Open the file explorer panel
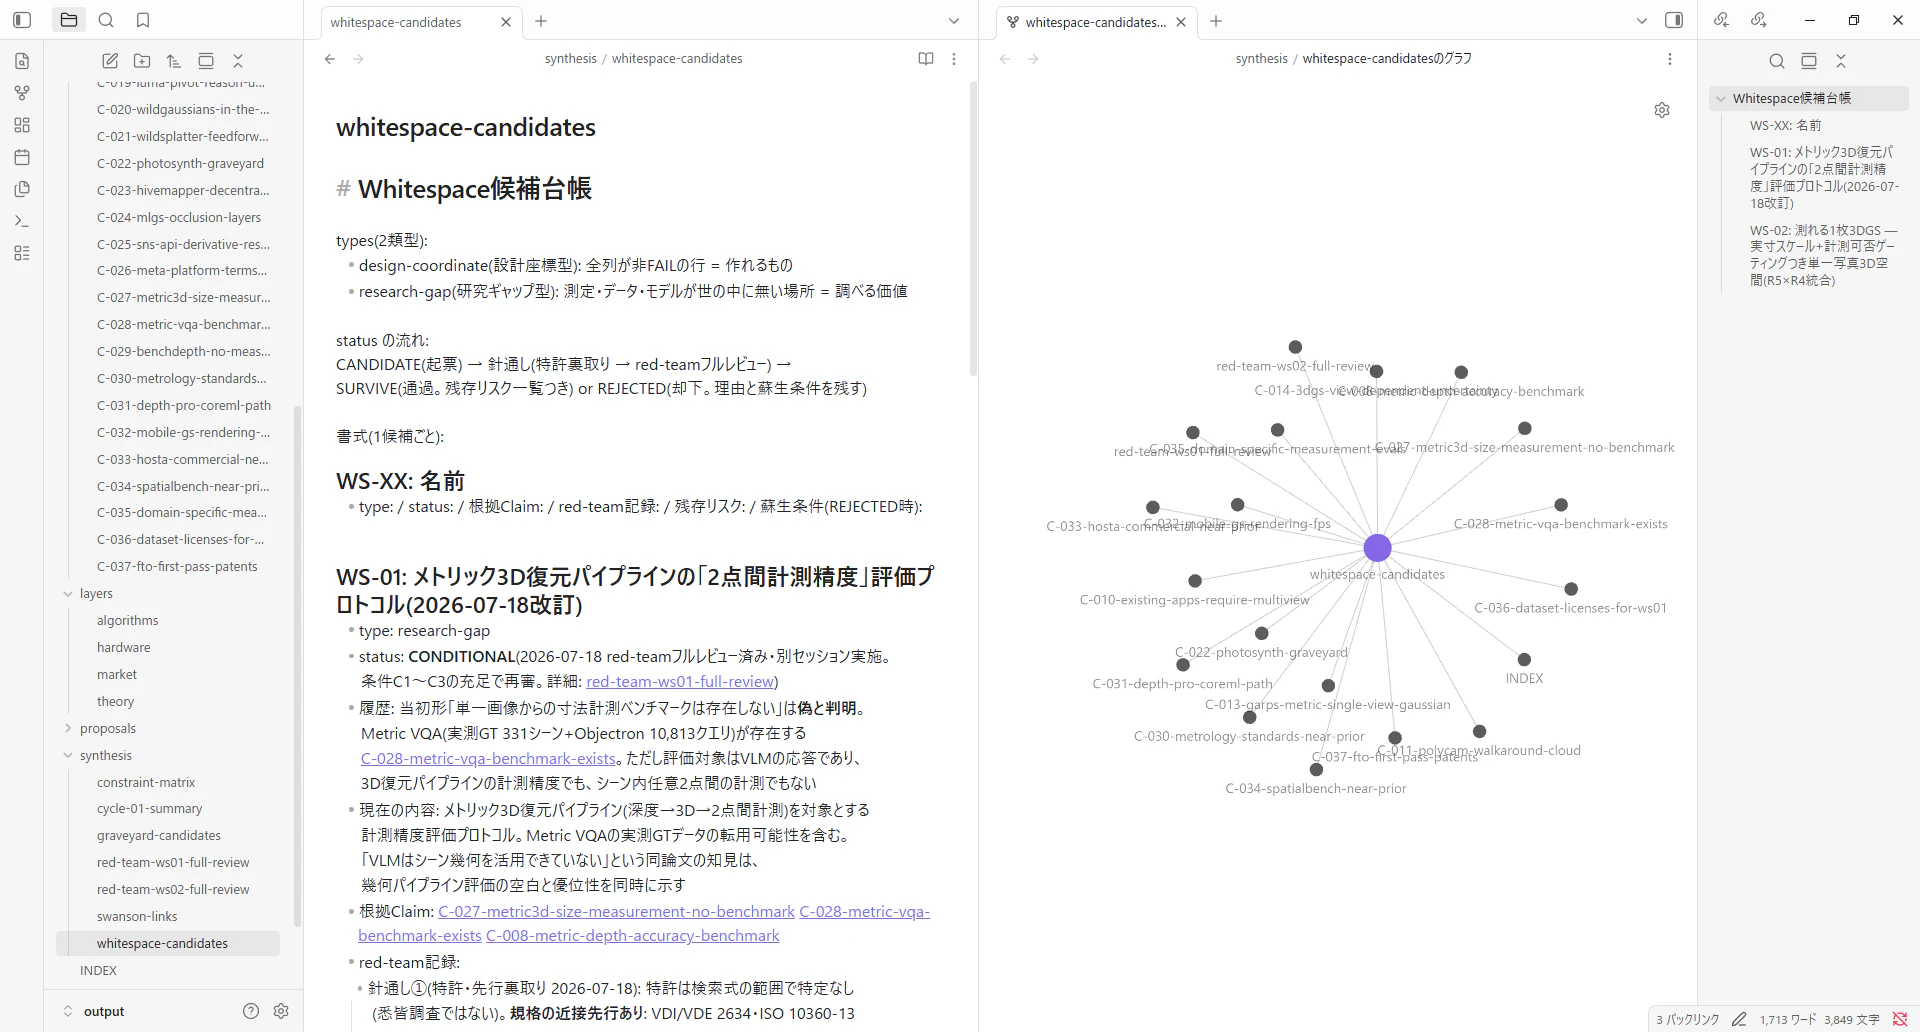 point(69,20)
